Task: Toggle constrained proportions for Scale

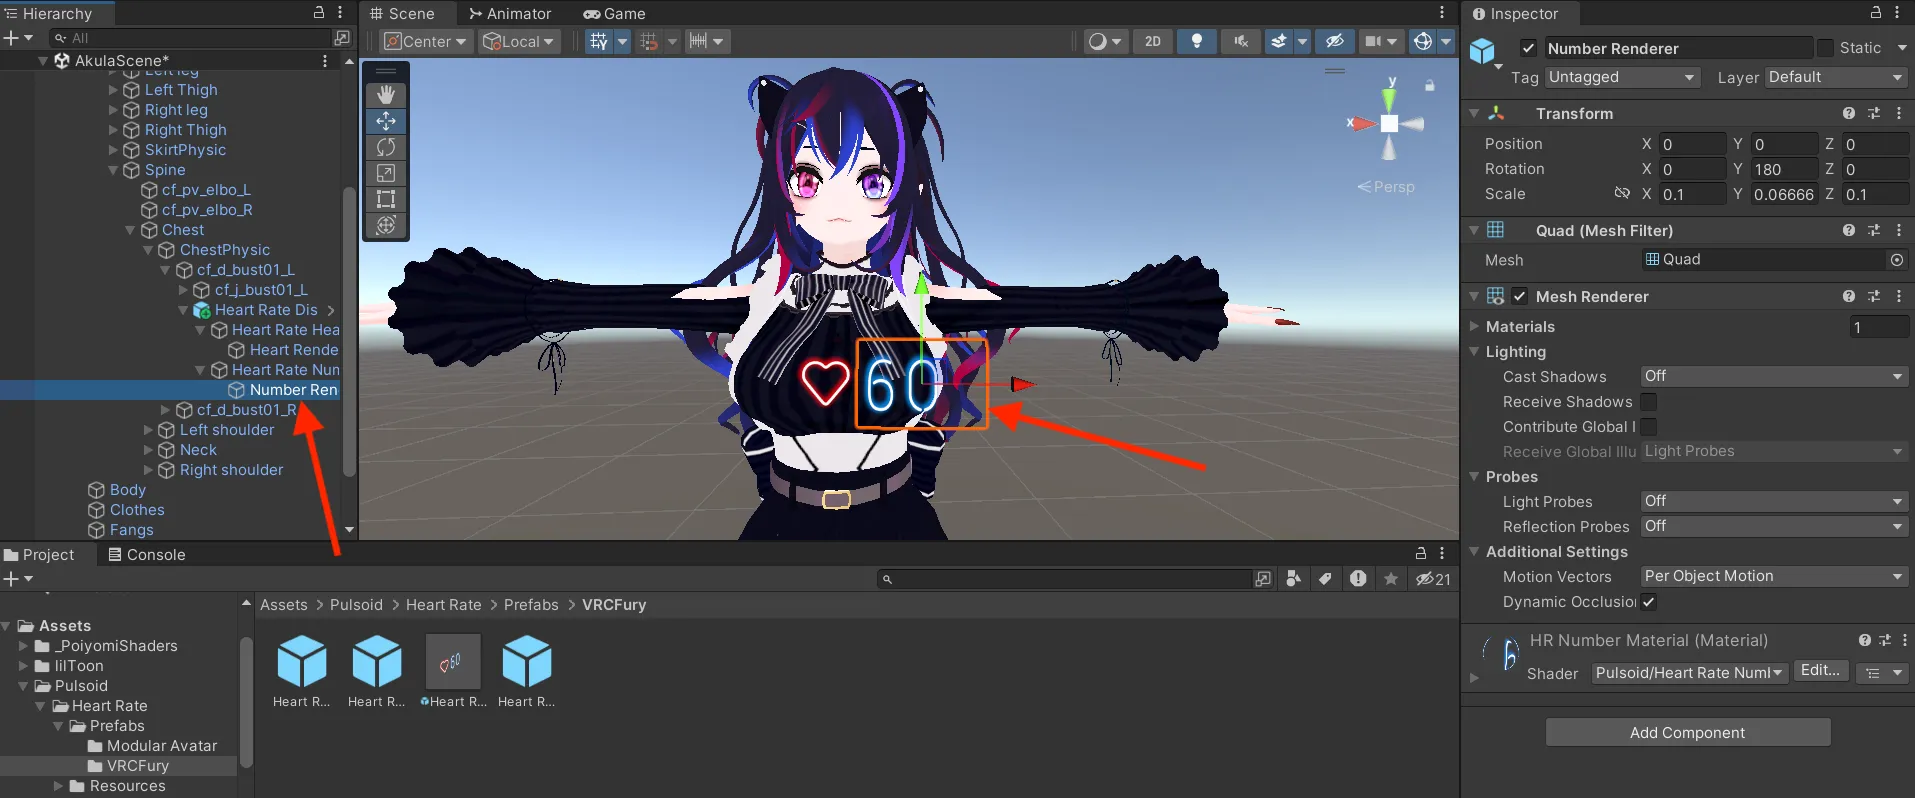Action: pos(1622,194)
